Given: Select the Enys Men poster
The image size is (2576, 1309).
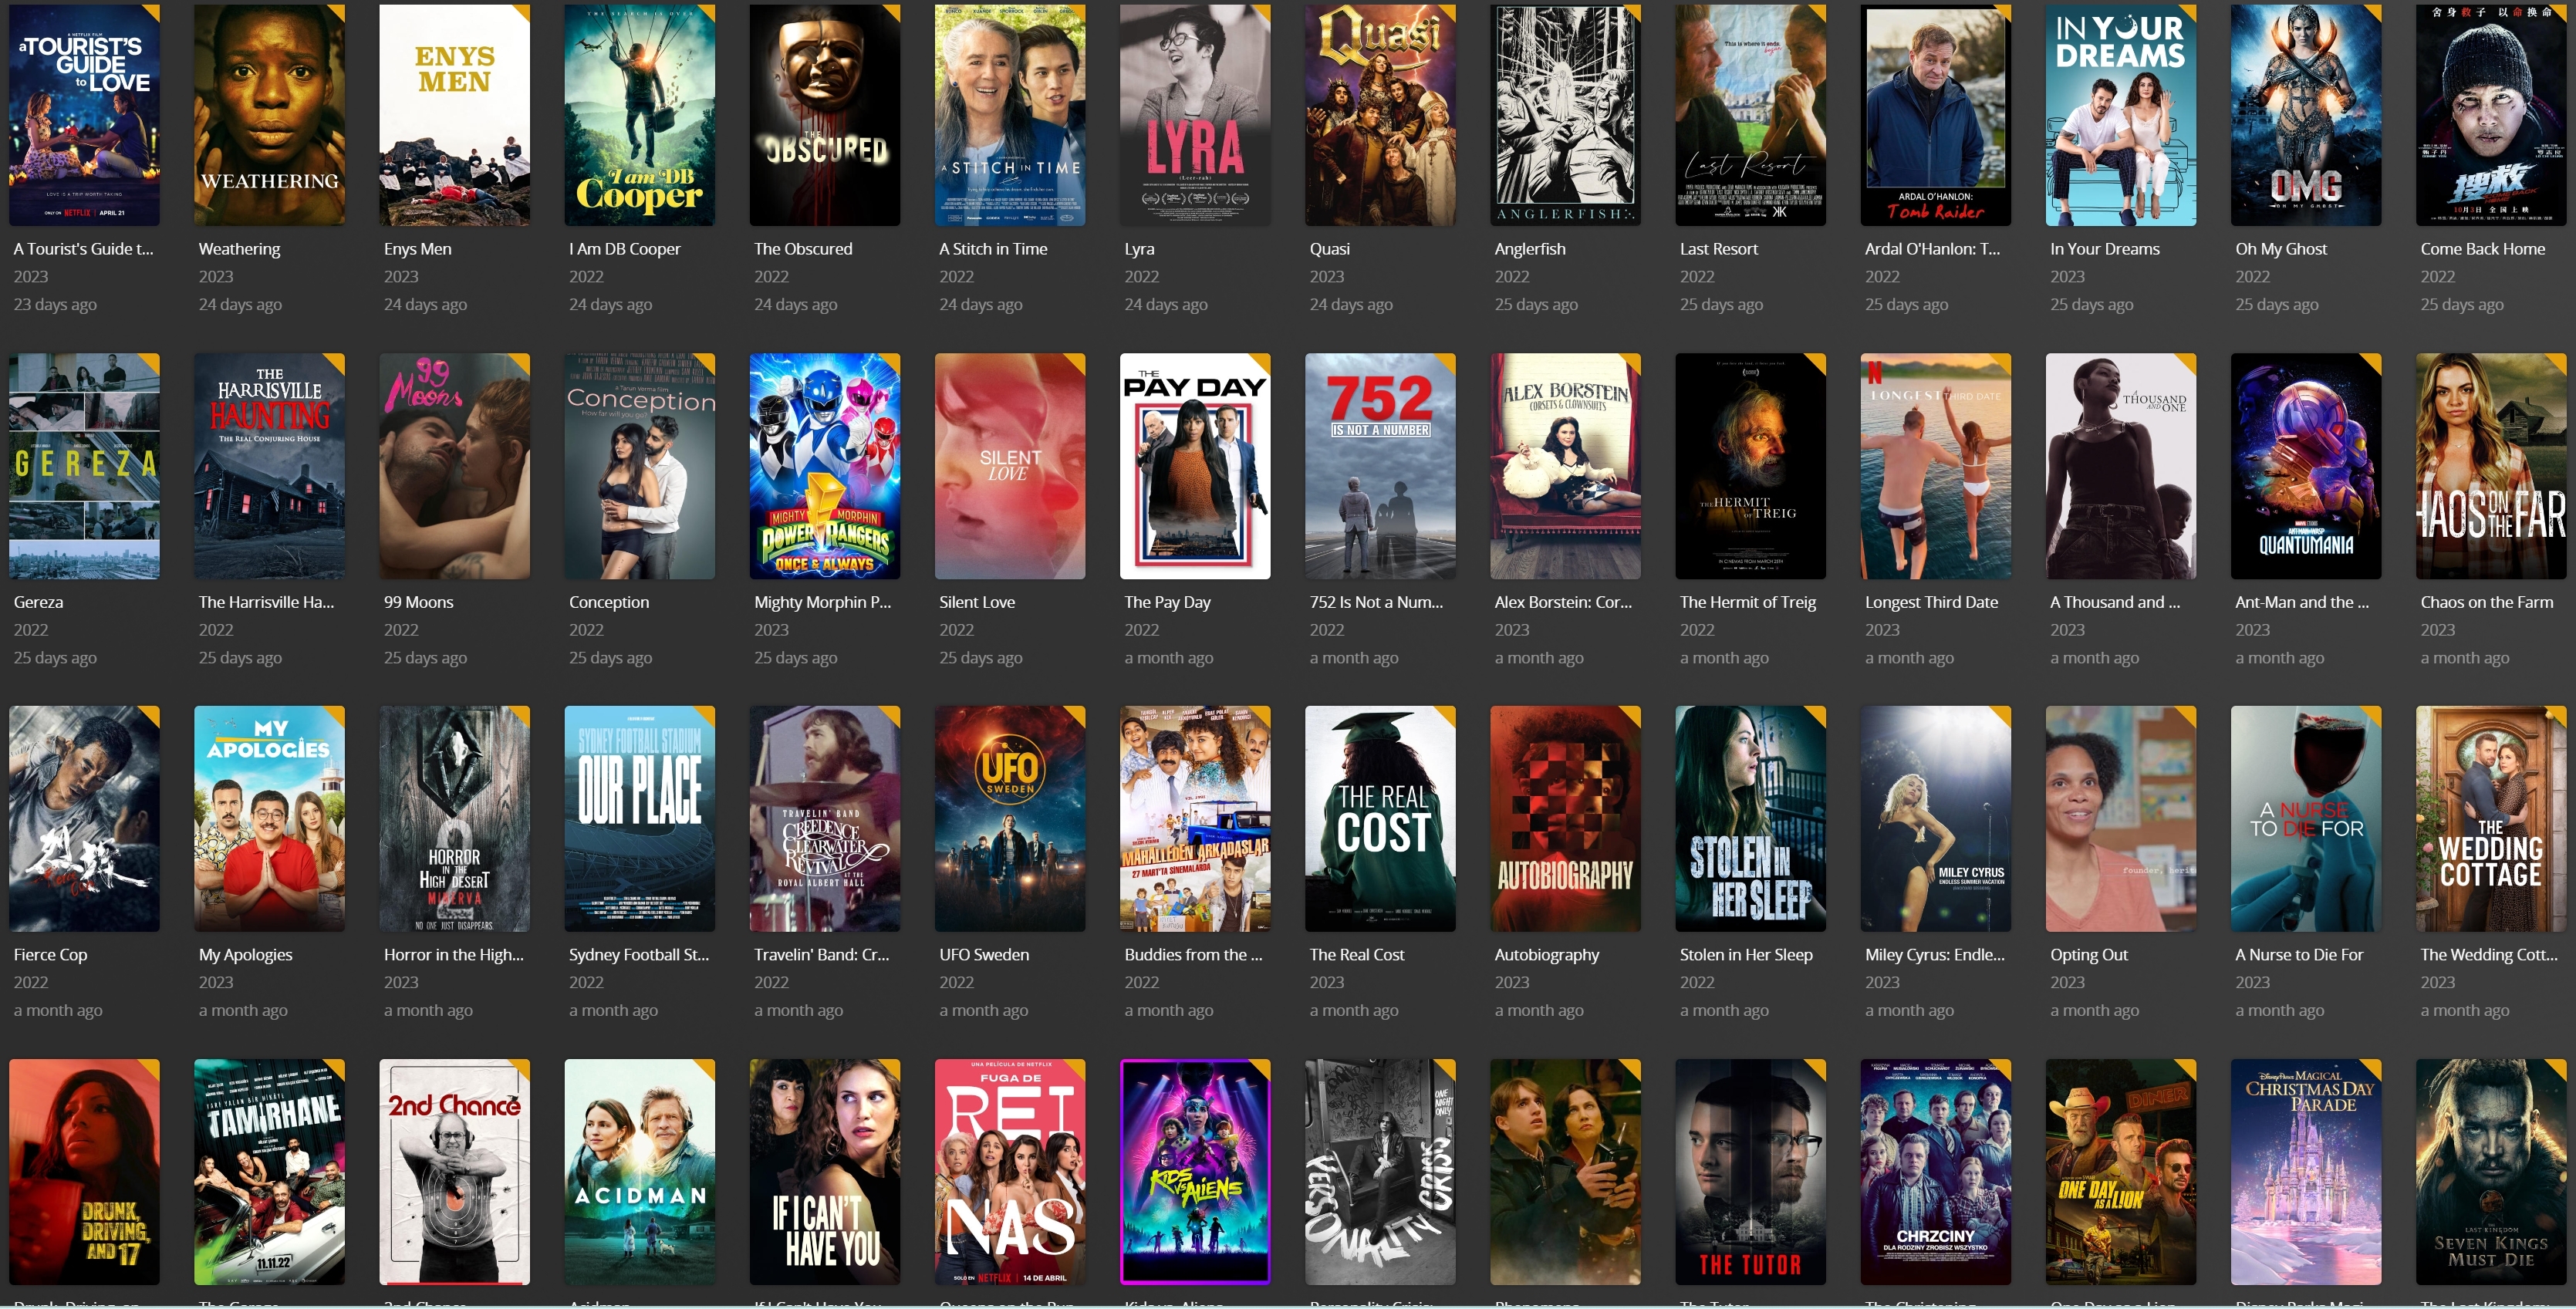Looking at the screenshot, I should pos(455,114).
